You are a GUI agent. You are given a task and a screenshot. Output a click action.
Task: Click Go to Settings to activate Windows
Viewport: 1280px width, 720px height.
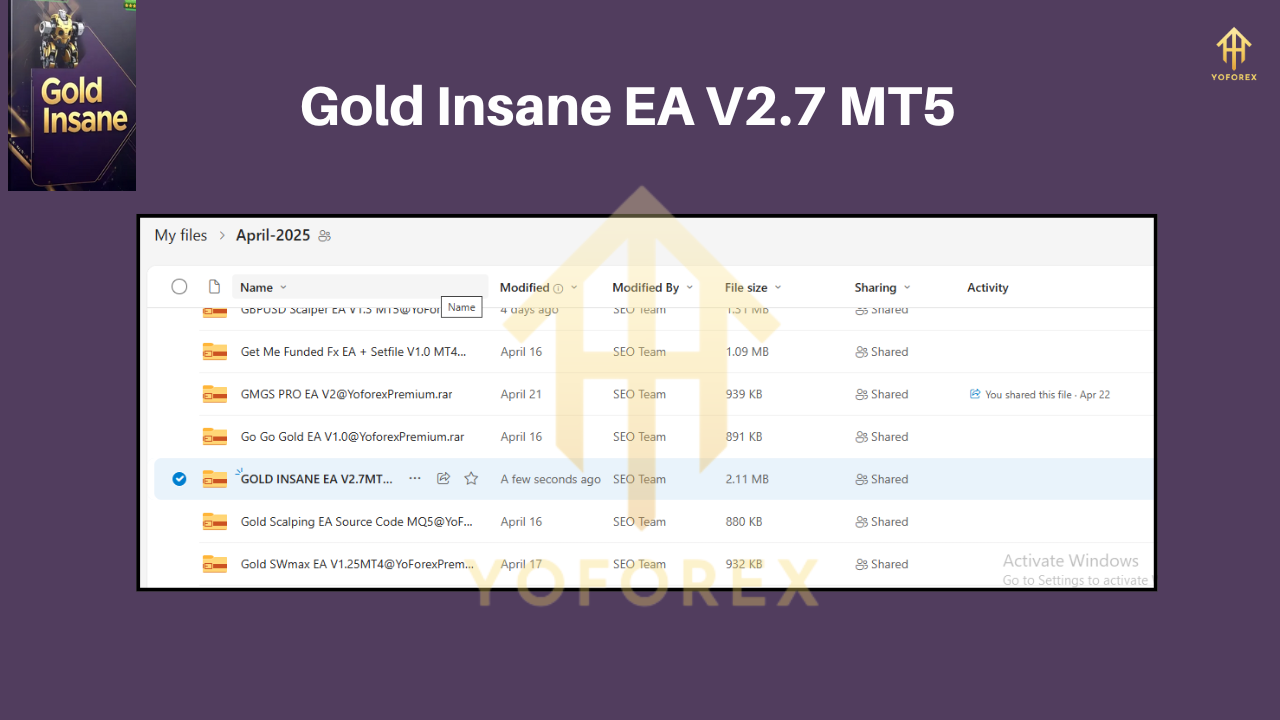pos(1075,580)
